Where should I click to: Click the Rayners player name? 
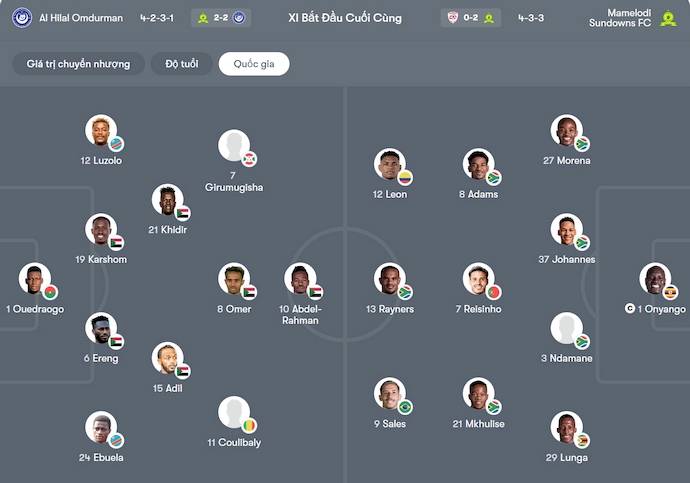(x=390, y=310)
